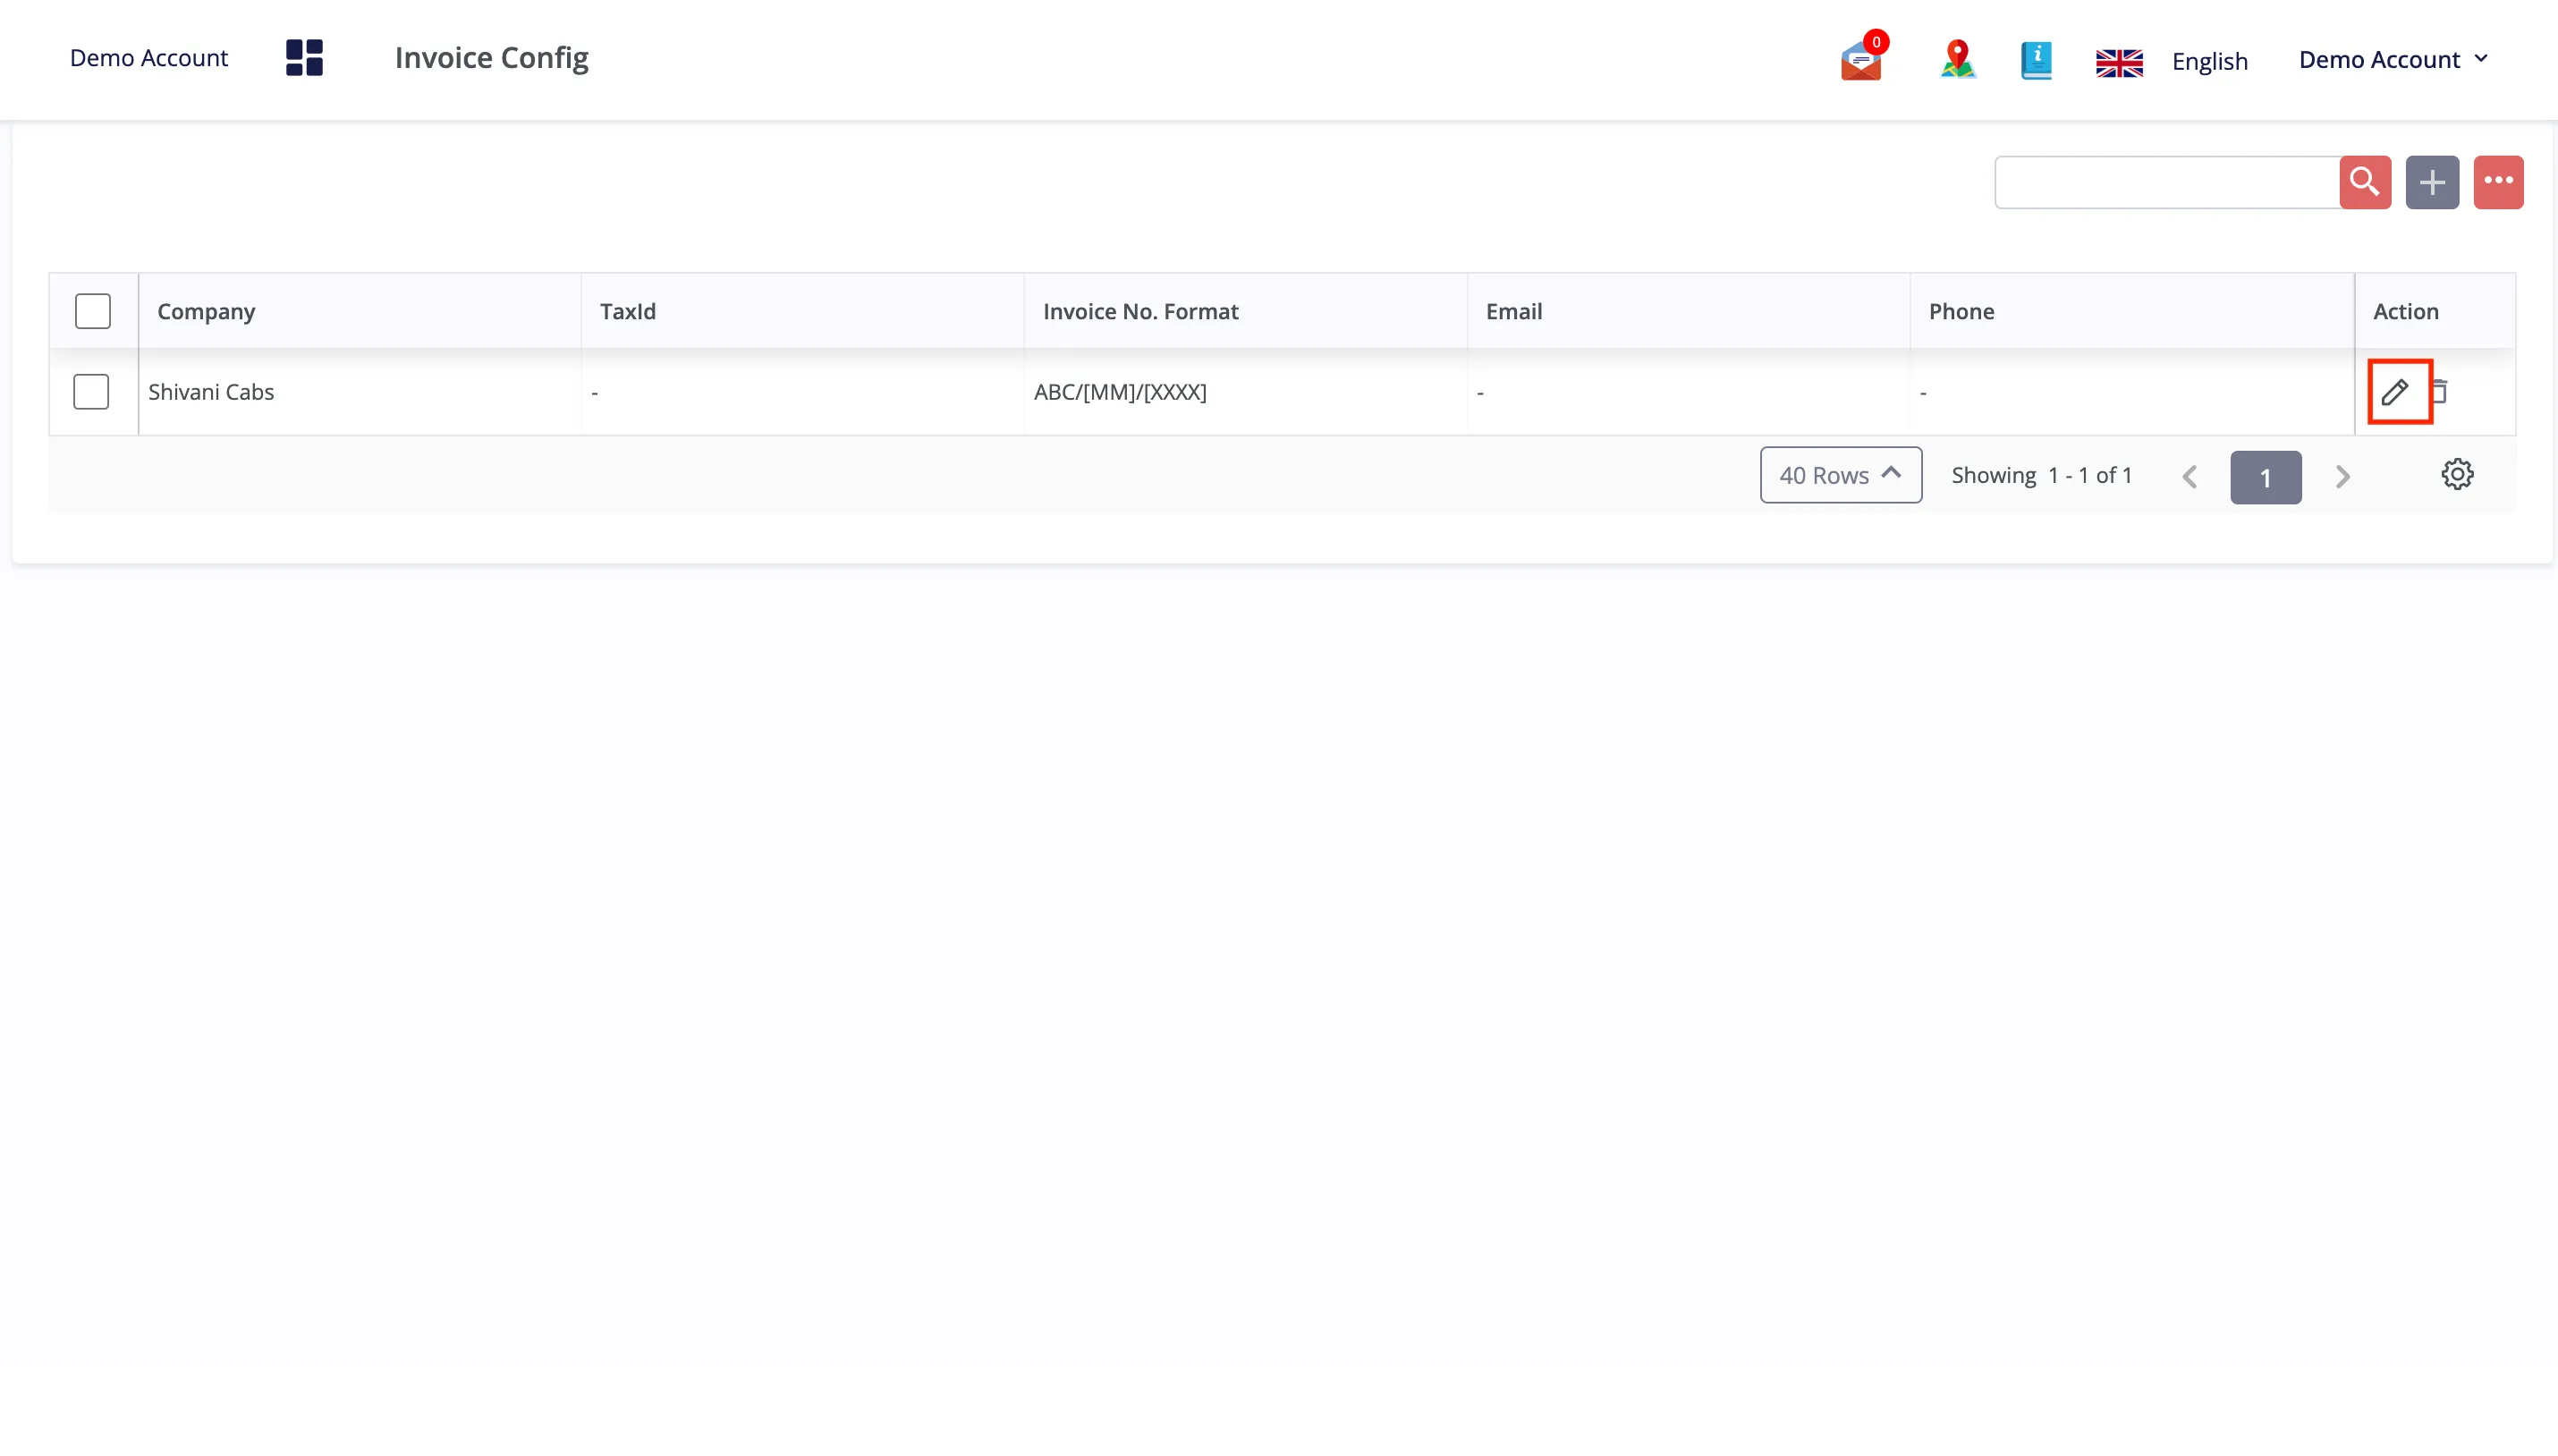Select page 1 button
The image size is (2558, 1456).
[2265, 478]
